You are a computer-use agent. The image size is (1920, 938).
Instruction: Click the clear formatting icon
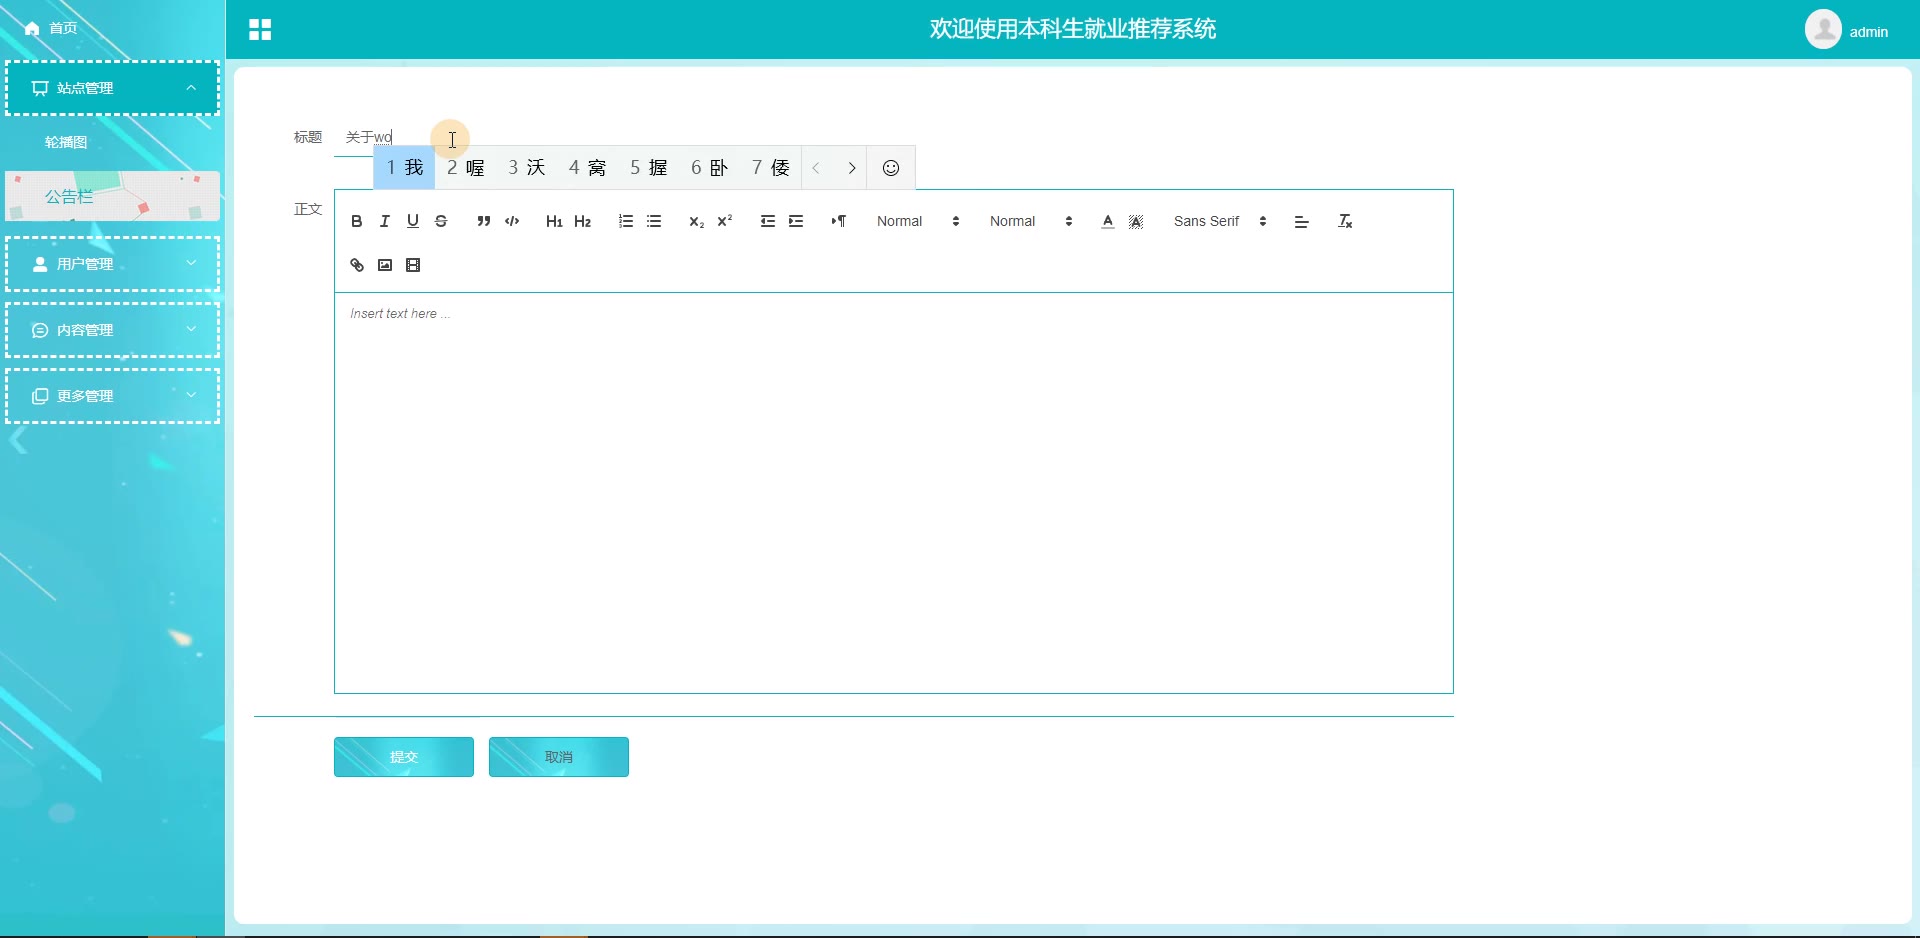pyautogui.click(x=1345, y=222)
